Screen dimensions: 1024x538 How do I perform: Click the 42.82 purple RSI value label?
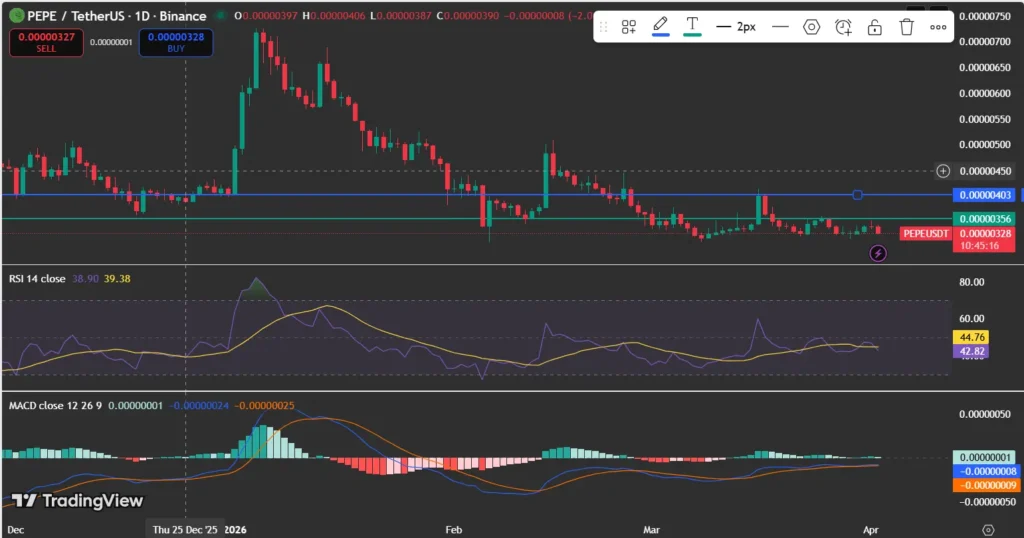click(971, 351)
